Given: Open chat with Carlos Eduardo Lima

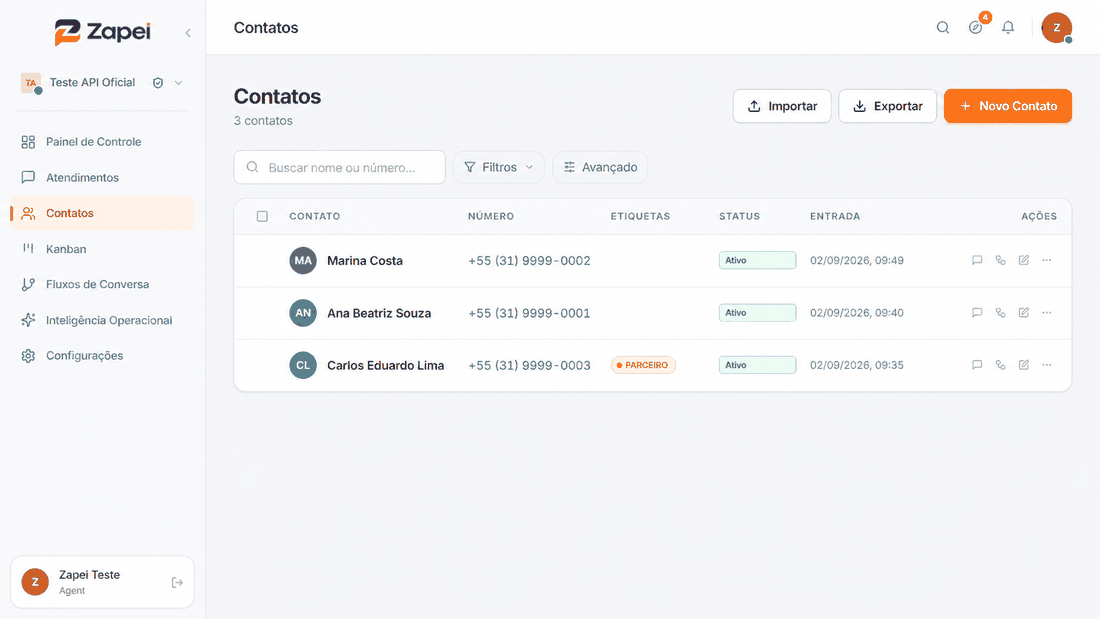Looking at the screenshot, I should click(x=977, y=365).
